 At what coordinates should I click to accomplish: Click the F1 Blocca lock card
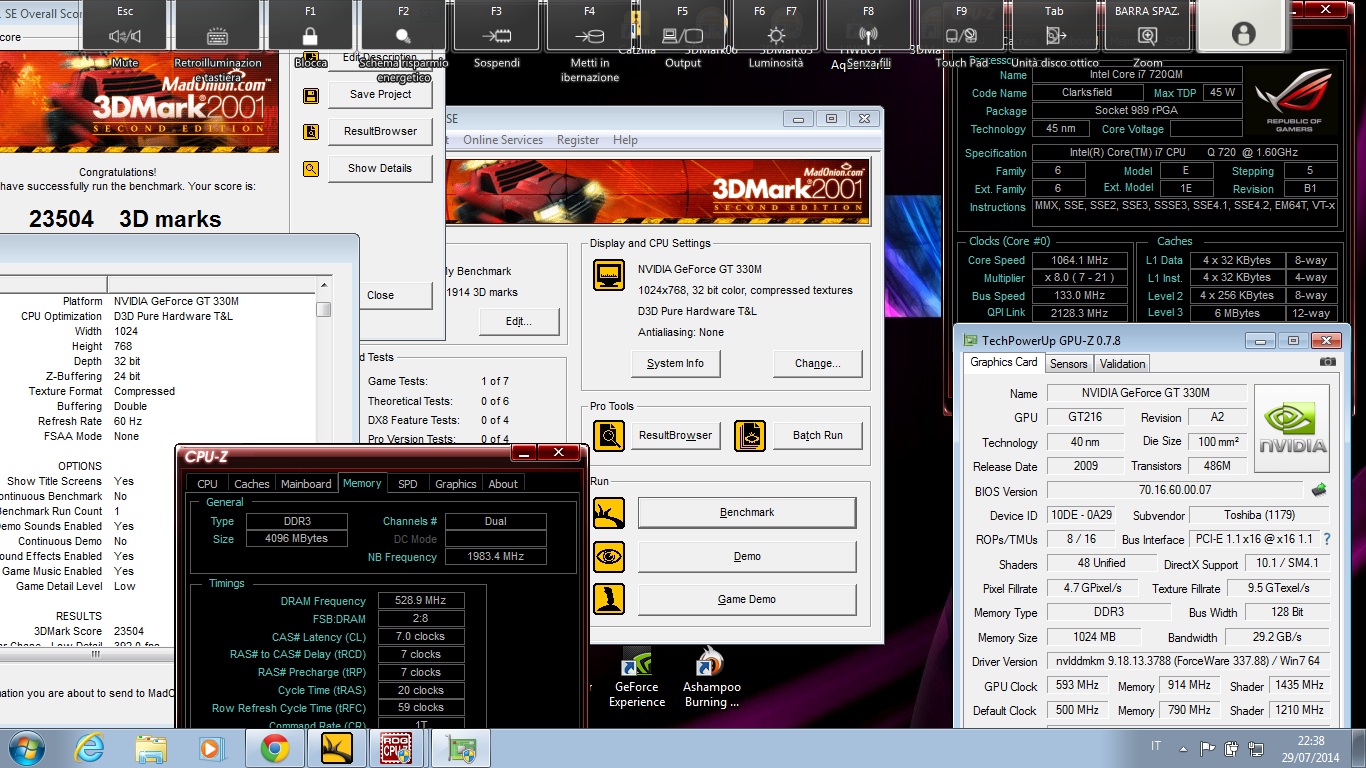click(310, 25)
